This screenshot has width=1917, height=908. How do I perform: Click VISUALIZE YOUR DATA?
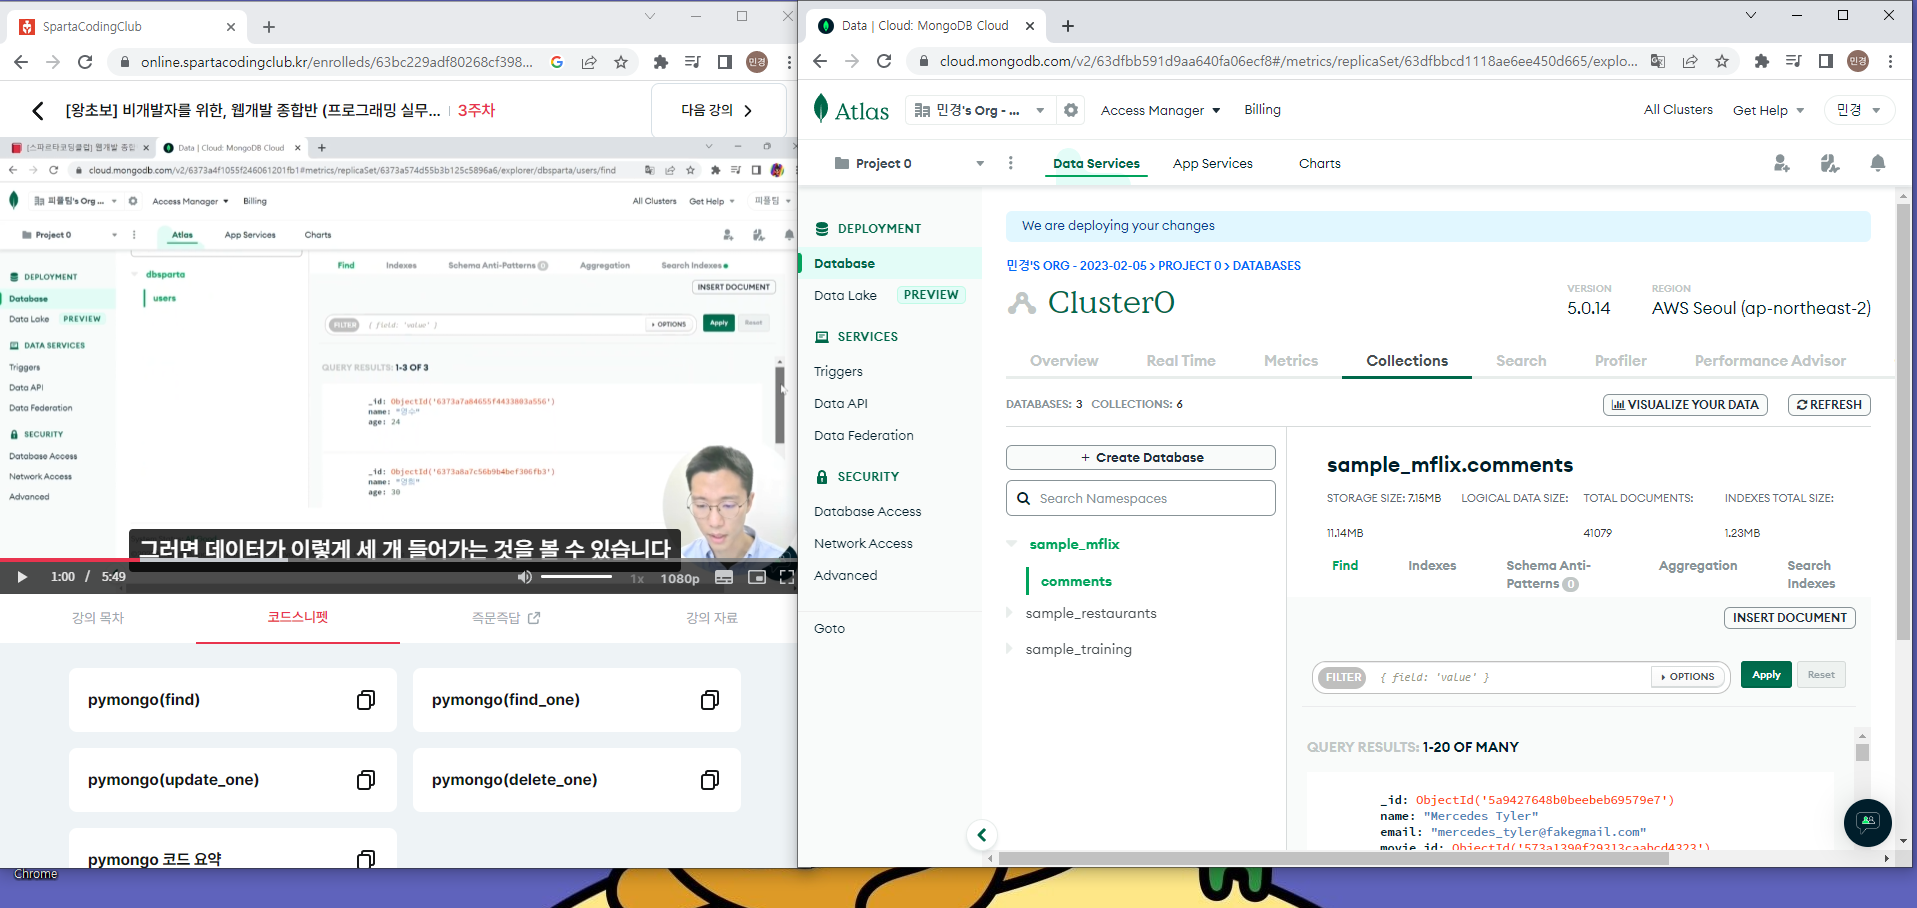tap(1686, 405)
